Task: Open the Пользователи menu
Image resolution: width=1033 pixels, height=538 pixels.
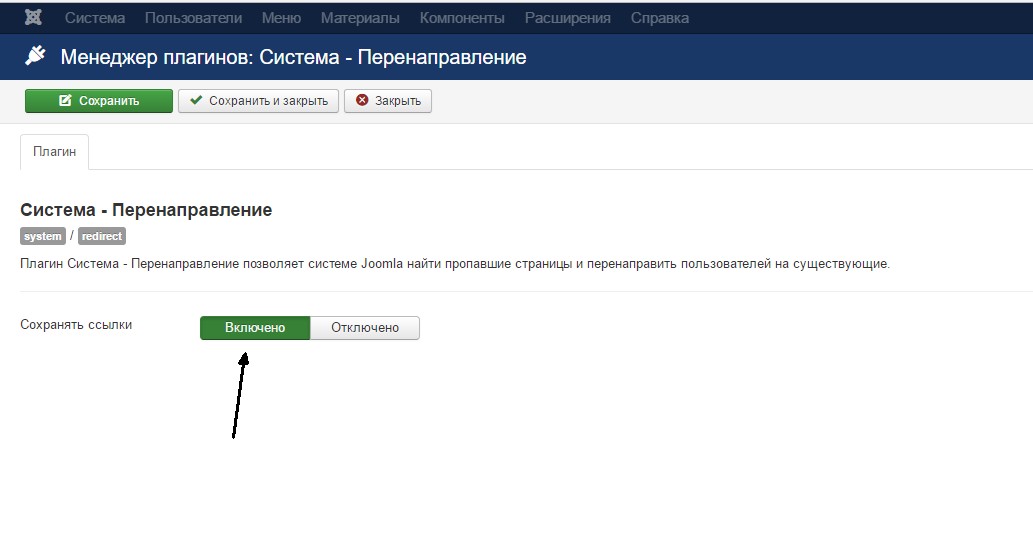Action: pos(193,18)
